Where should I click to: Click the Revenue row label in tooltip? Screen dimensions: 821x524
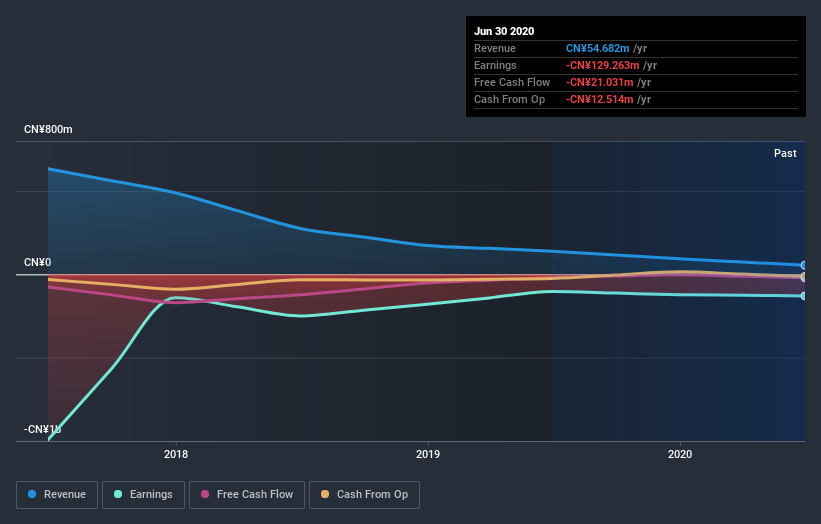point(495,48)
